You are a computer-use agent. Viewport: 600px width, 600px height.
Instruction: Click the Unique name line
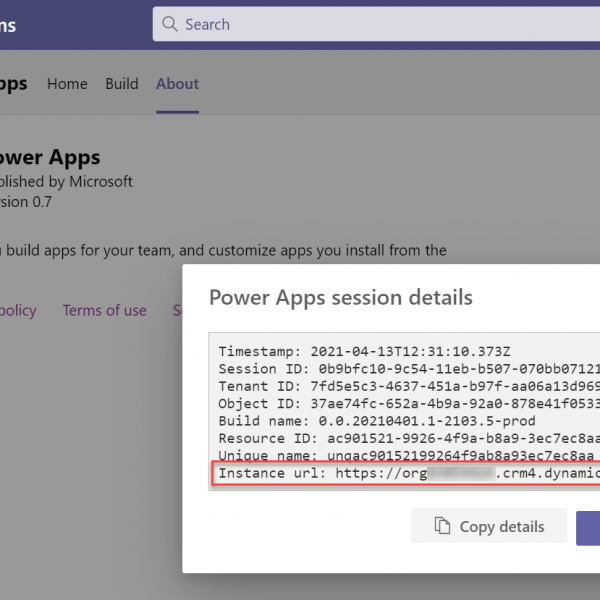click(406, 455)
